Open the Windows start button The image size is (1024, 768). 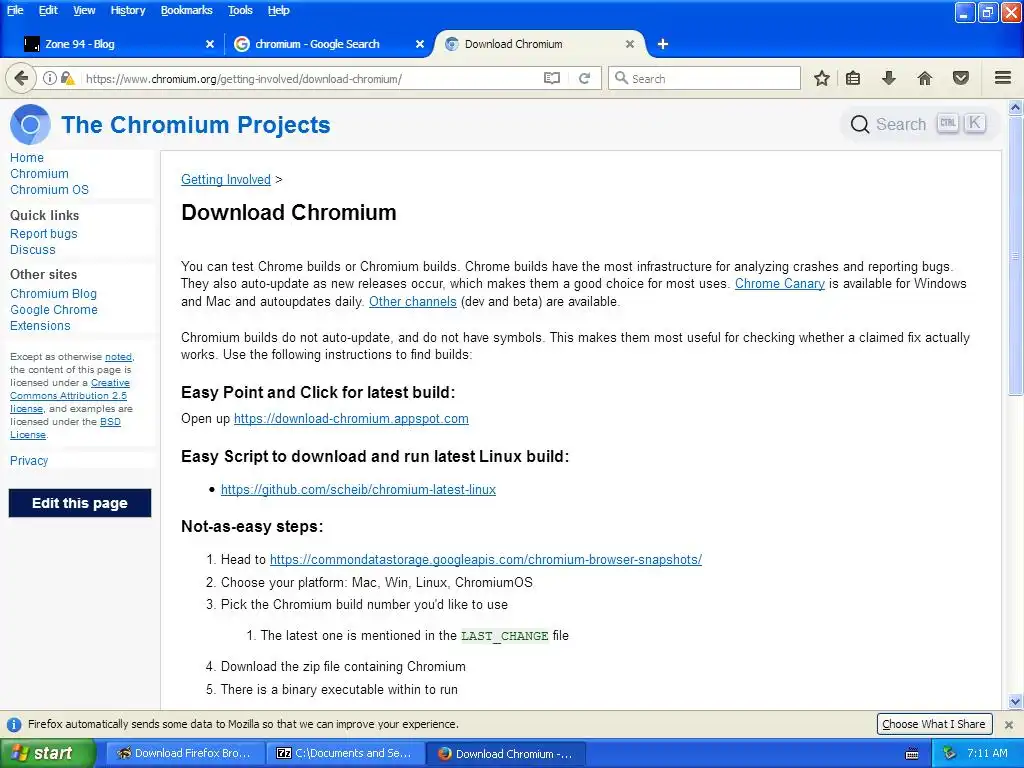(x=46, y=754)
